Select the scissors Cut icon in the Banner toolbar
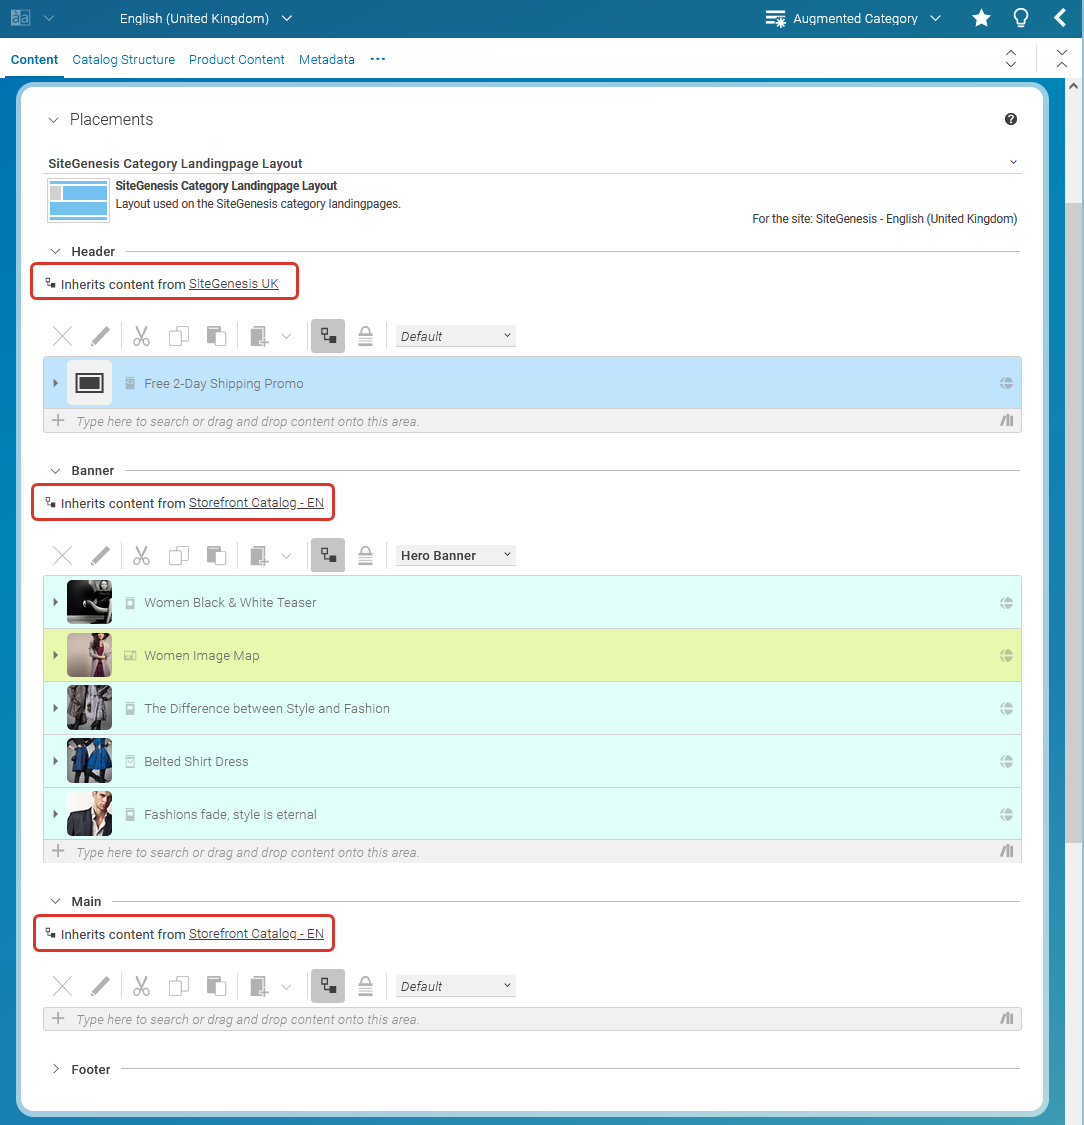The height and width of the screenshot is (1125, 1084). tap(141, 555)
